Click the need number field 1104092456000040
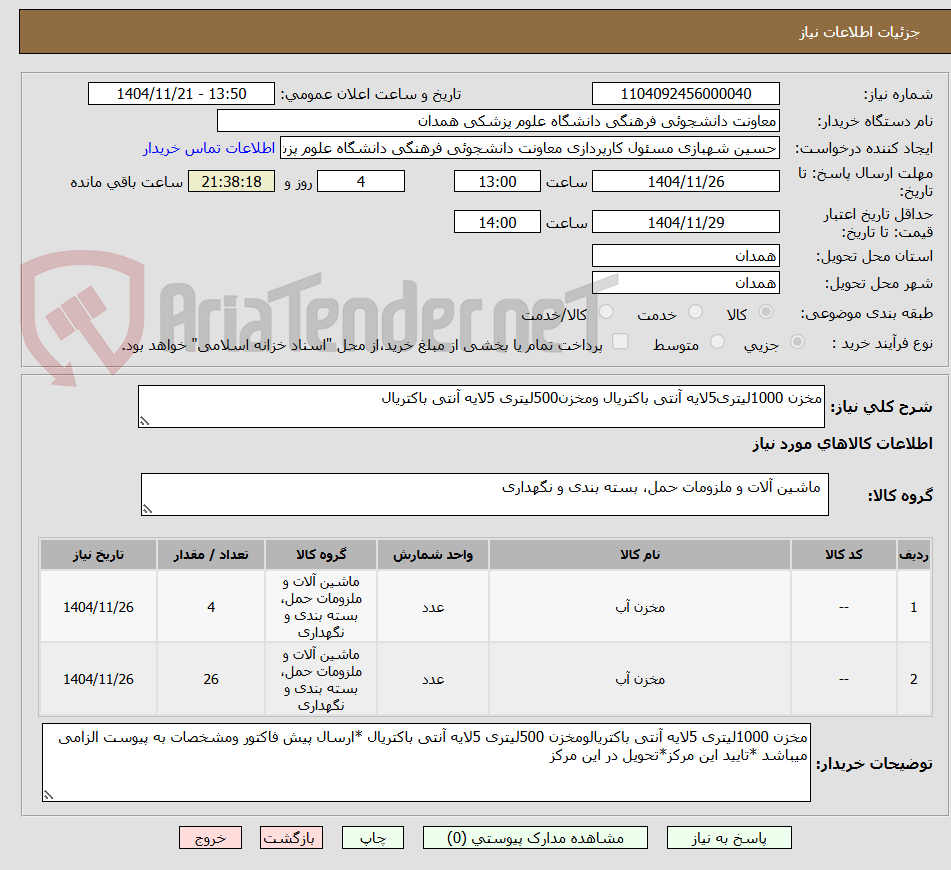The height and width of the screenshot is (870, 951). click(685, 94)
